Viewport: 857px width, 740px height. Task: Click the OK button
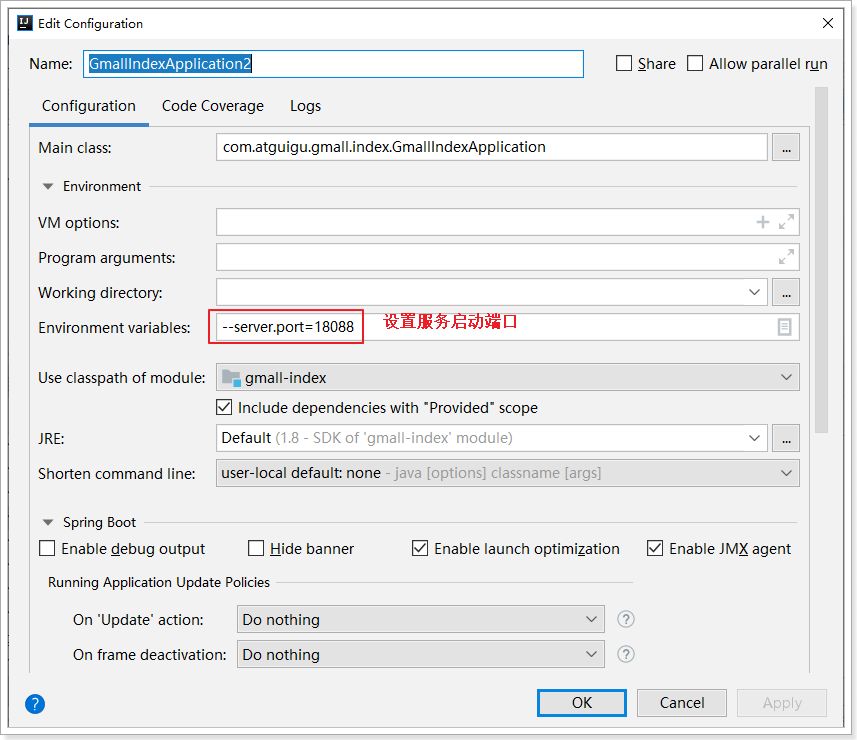click(x=582, y=703)
